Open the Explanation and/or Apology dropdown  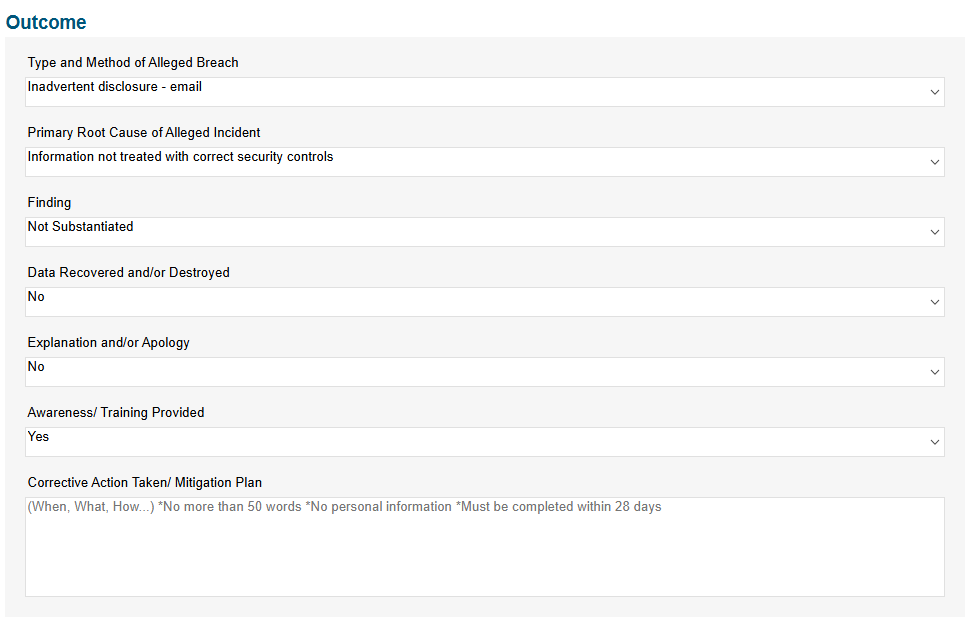coord(485,372)
